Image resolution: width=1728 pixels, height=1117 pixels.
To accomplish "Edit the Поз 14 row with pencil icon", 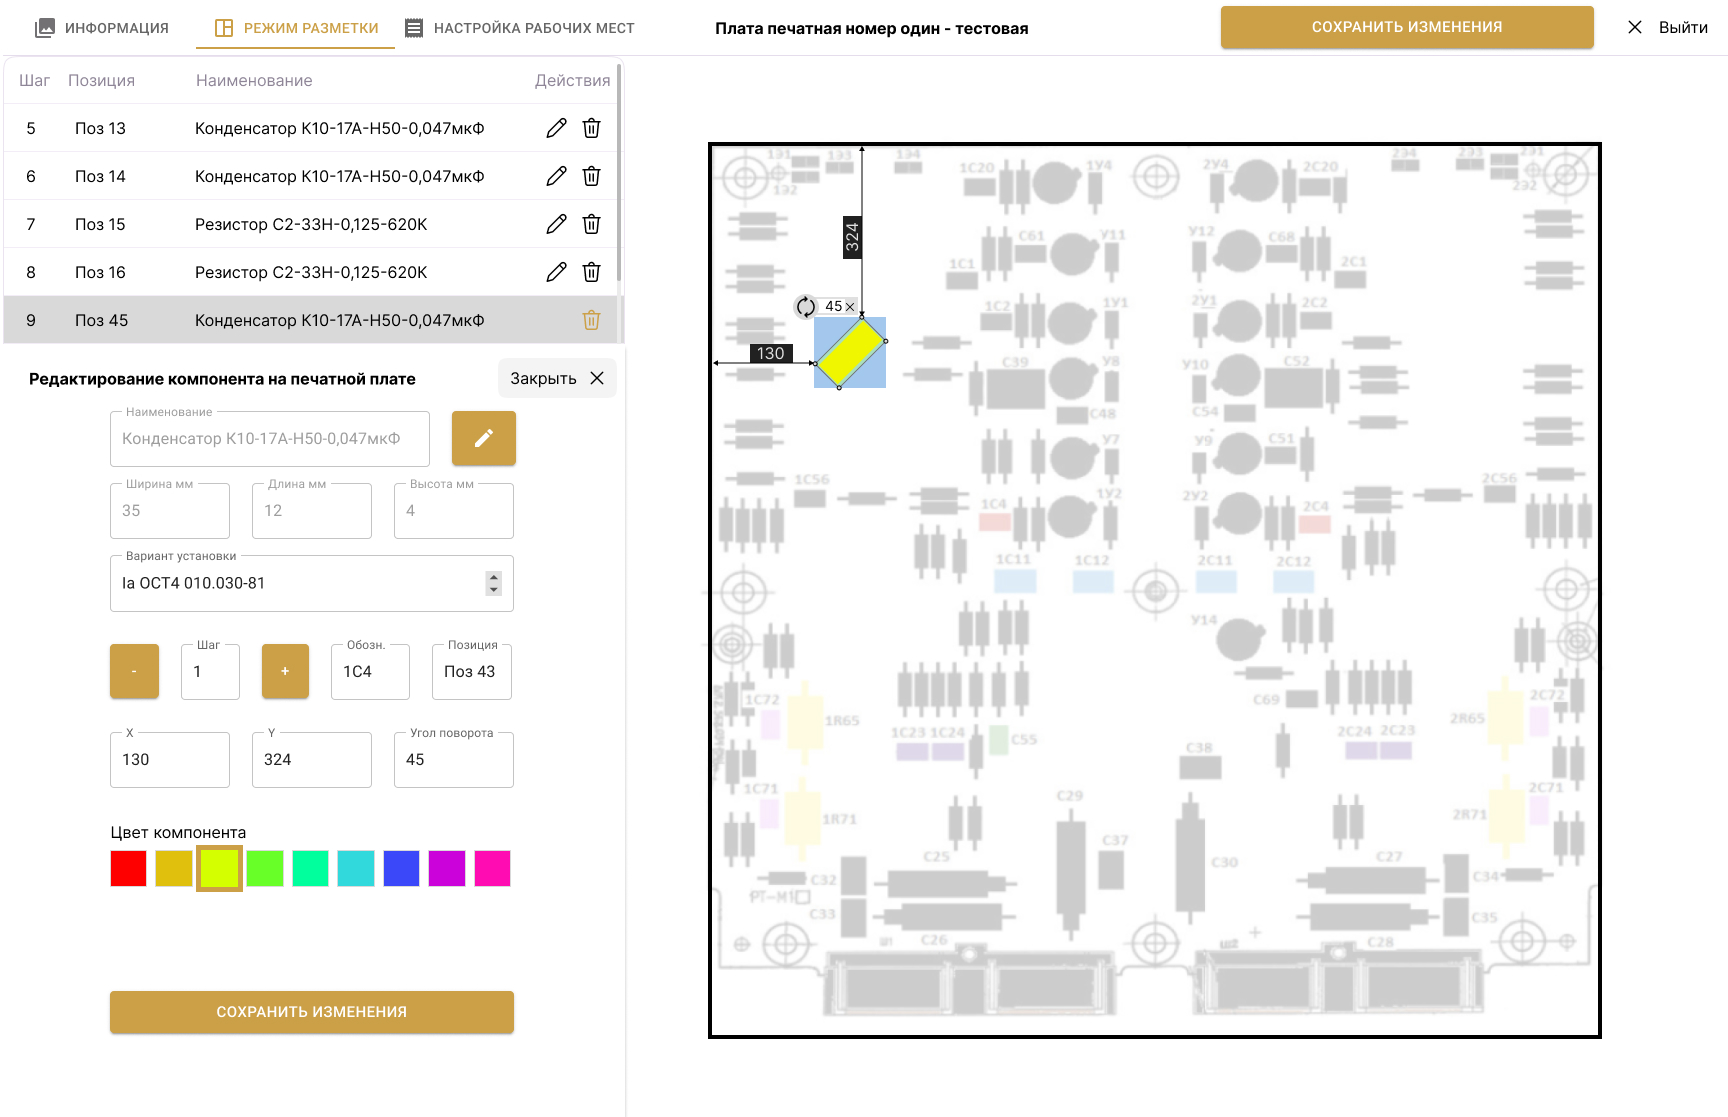I will click(x=556, y=176).
